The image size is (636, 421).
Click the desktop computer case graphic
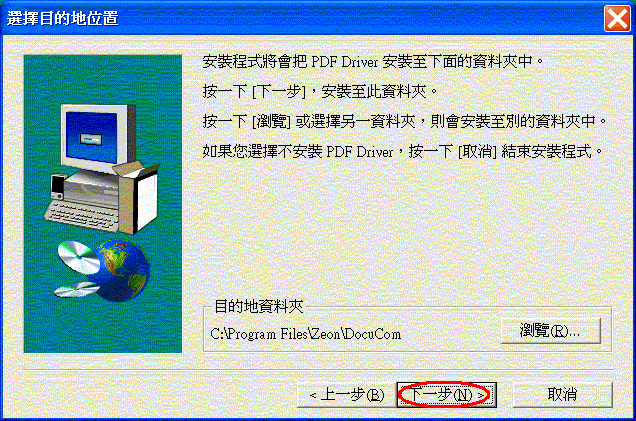click(91, 189)
